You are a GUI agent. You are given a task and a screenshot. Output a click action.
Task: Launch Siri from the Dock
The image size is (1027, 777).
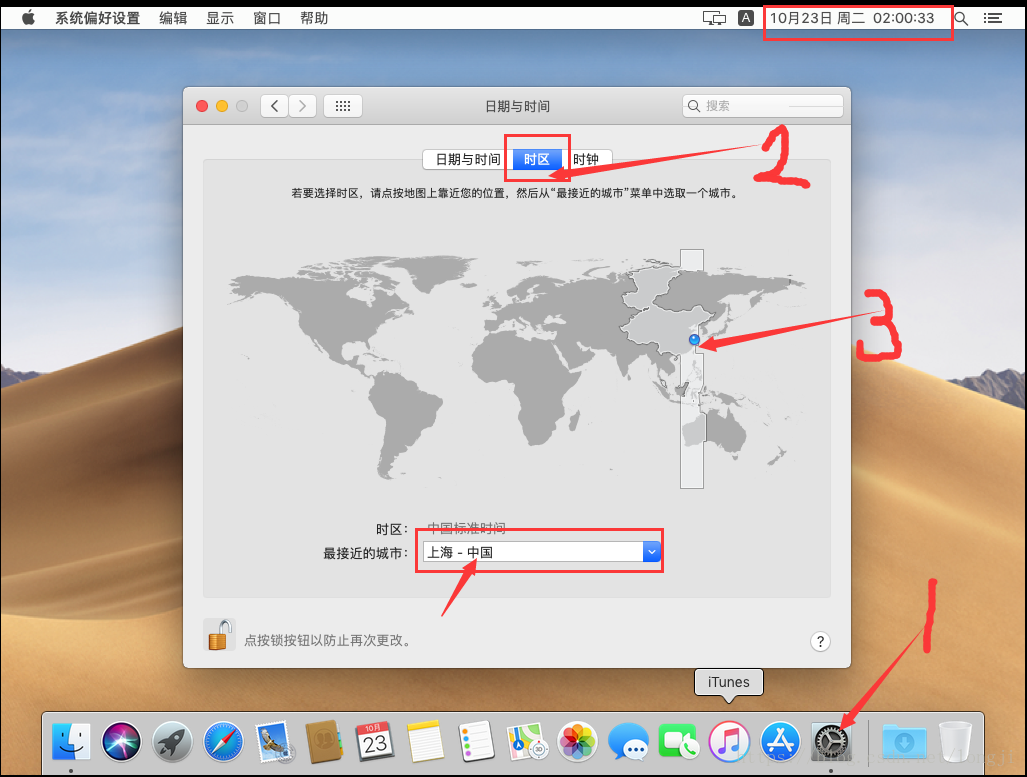click(121, 742)
